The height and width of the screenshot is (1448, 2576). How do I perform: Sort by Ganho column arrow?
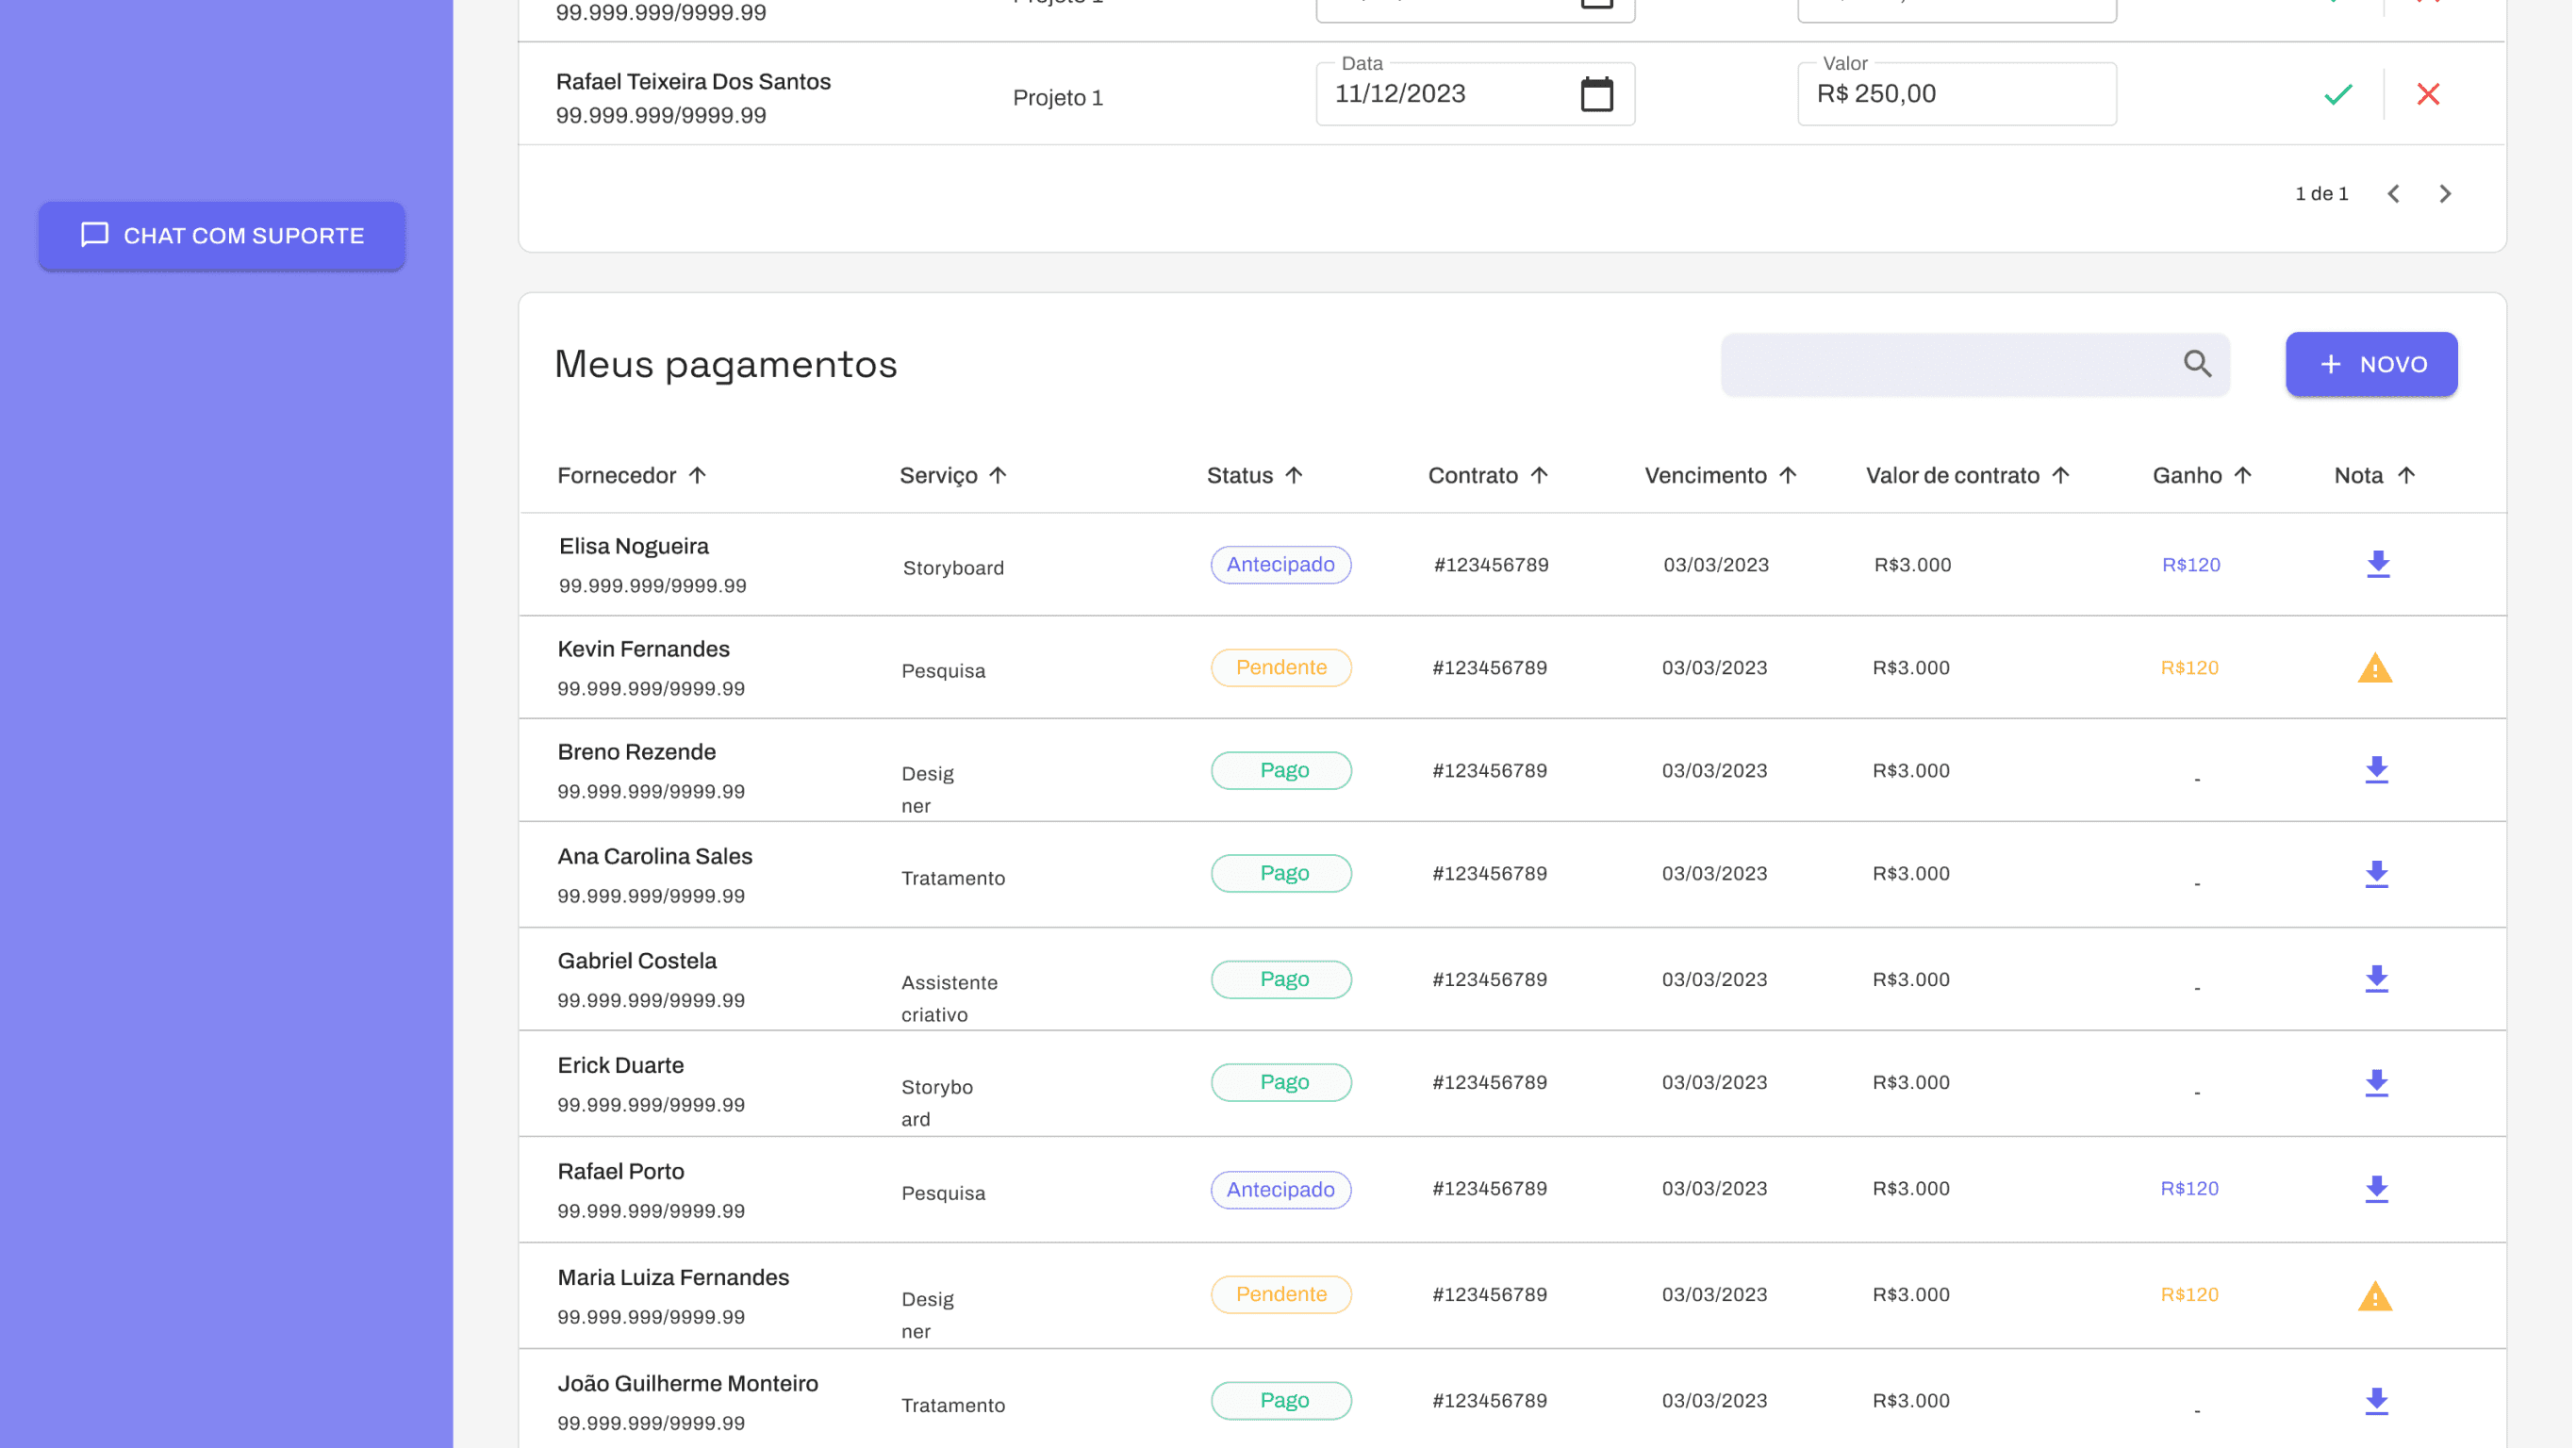pos(2242,475)
